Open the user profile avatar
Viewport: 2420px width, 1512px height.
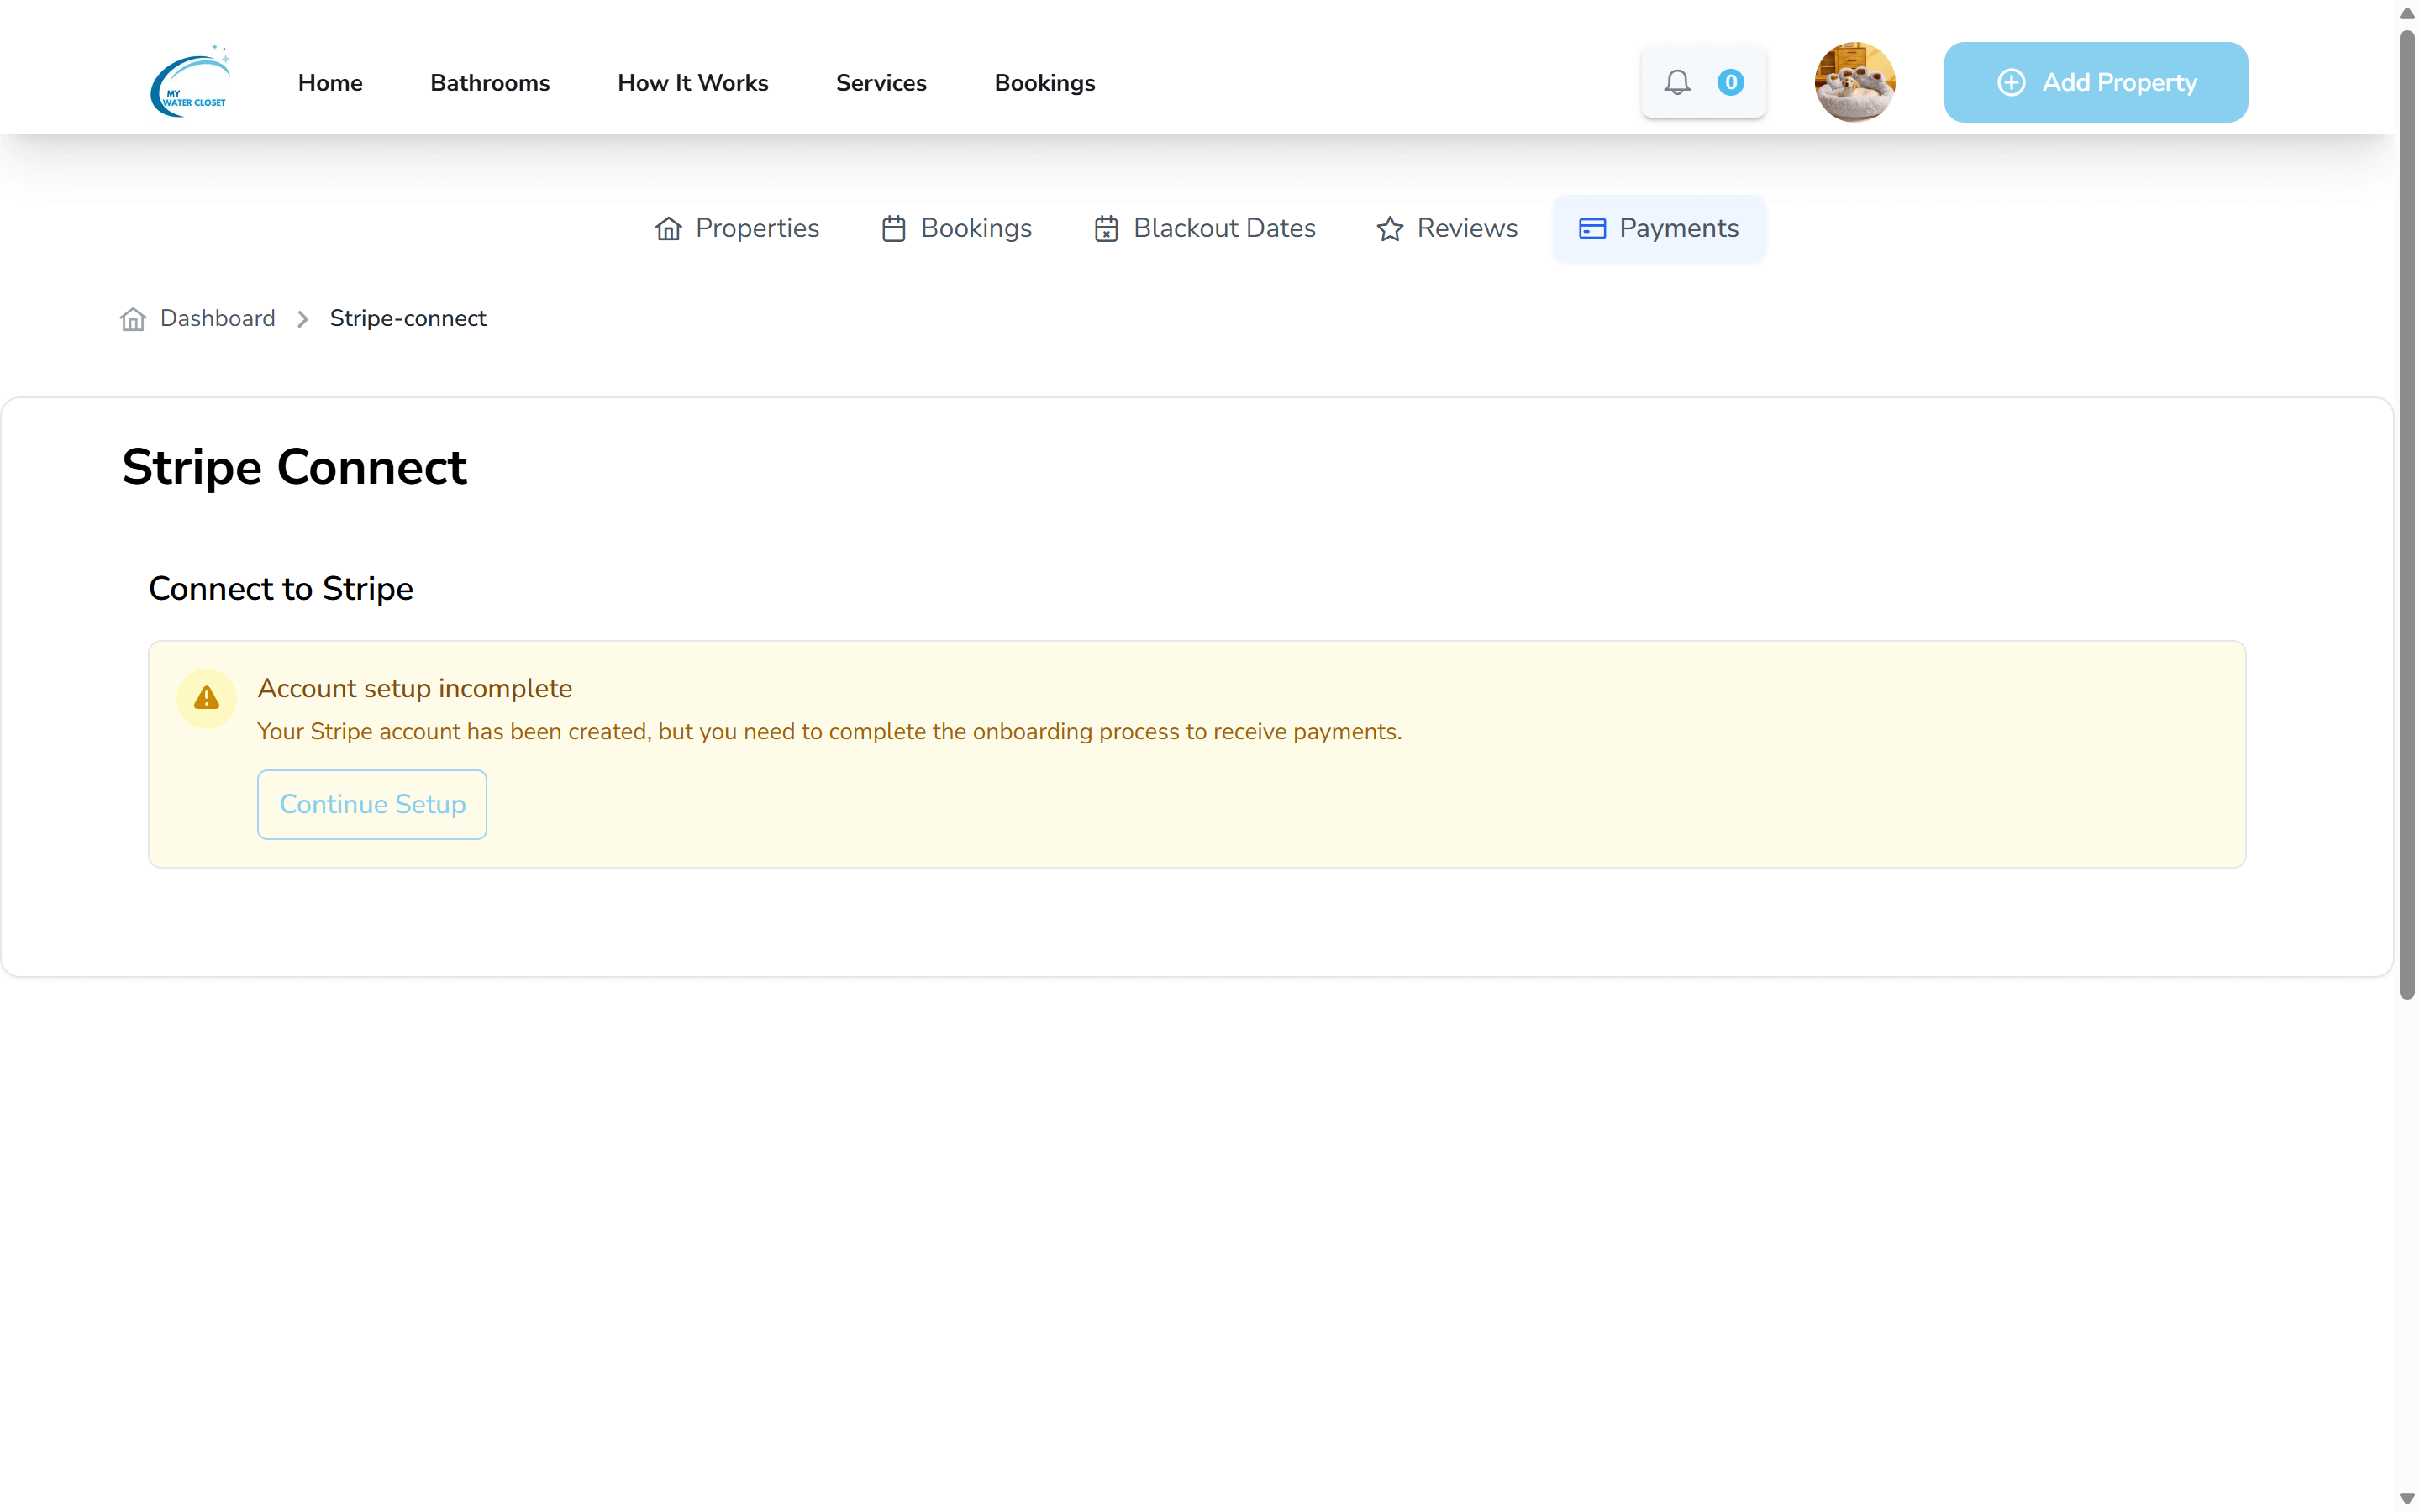click(x=1854, y=82)
